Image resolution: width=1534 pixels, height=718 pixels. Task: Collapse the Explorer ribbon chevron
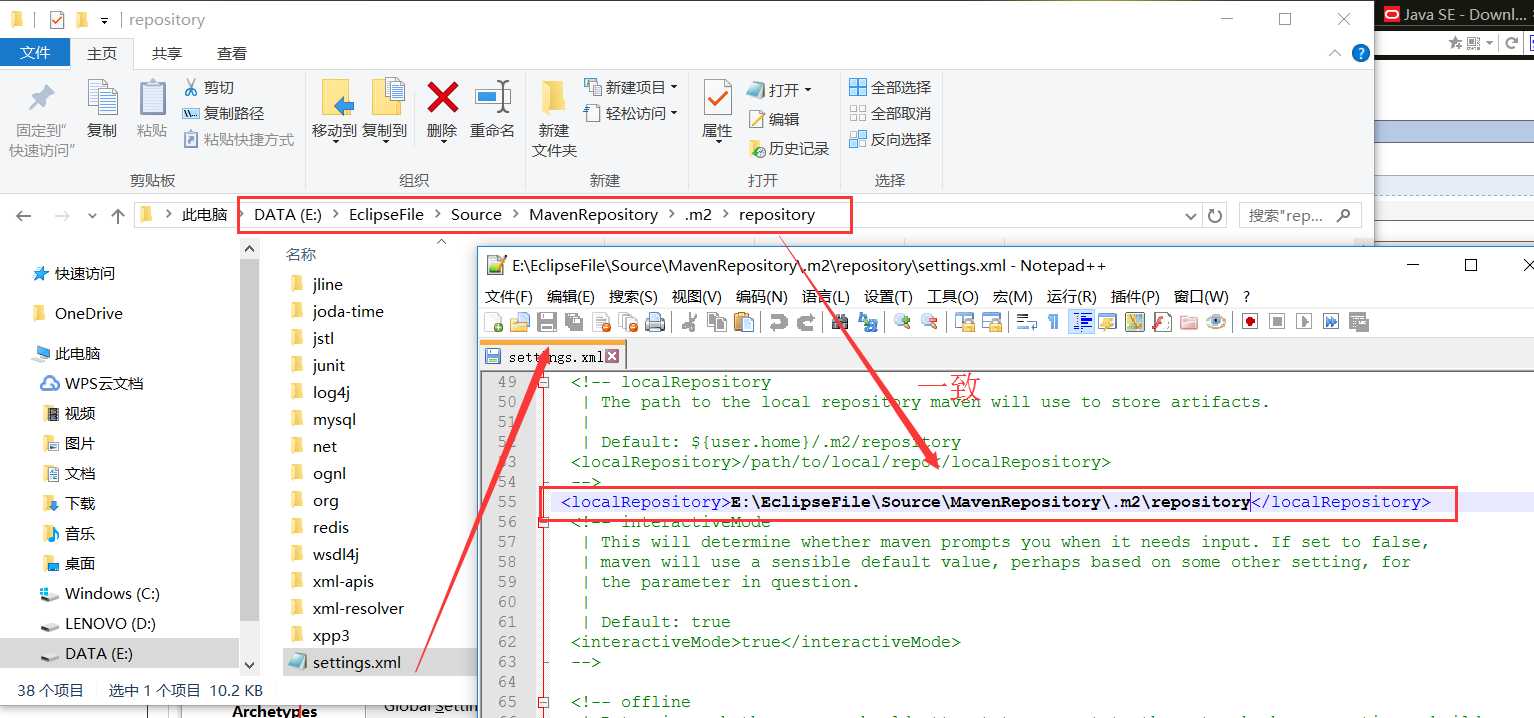point(1335,53)
